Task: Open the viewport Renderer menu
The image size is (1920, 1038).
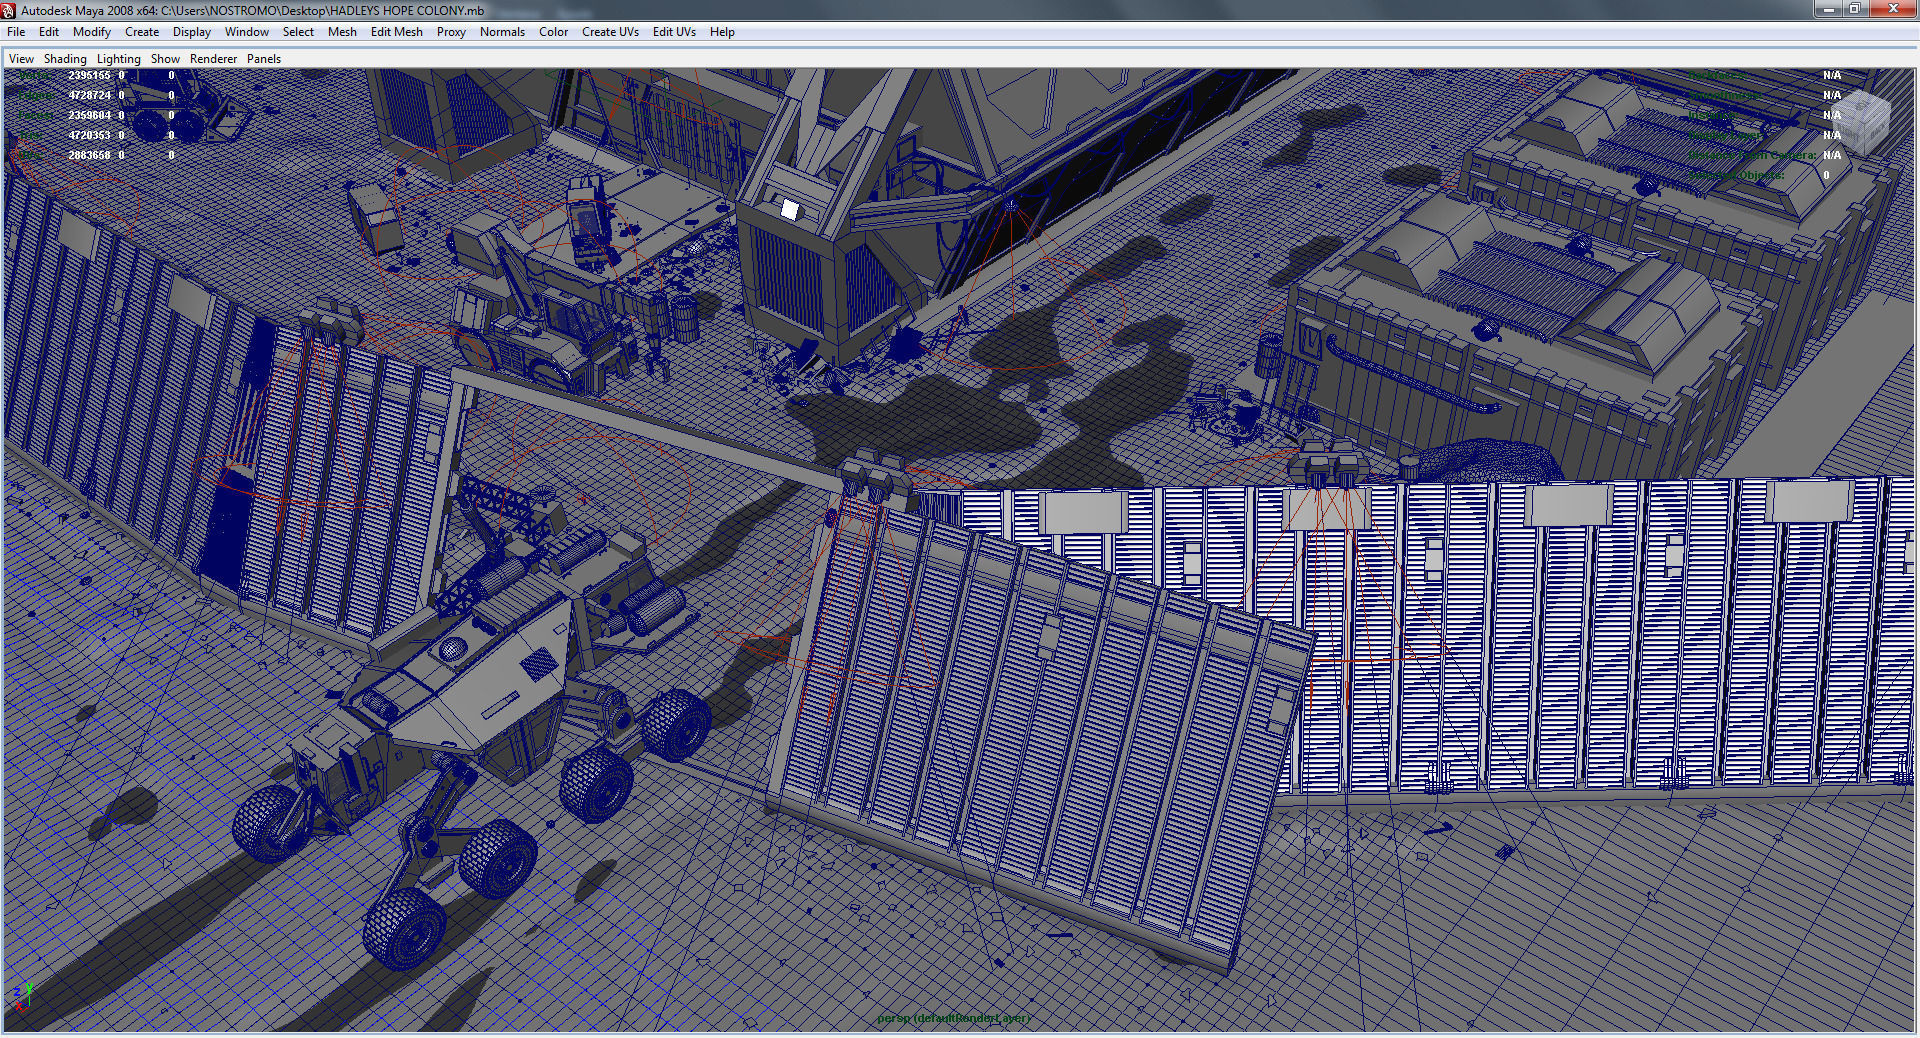Action: point(214,59)
